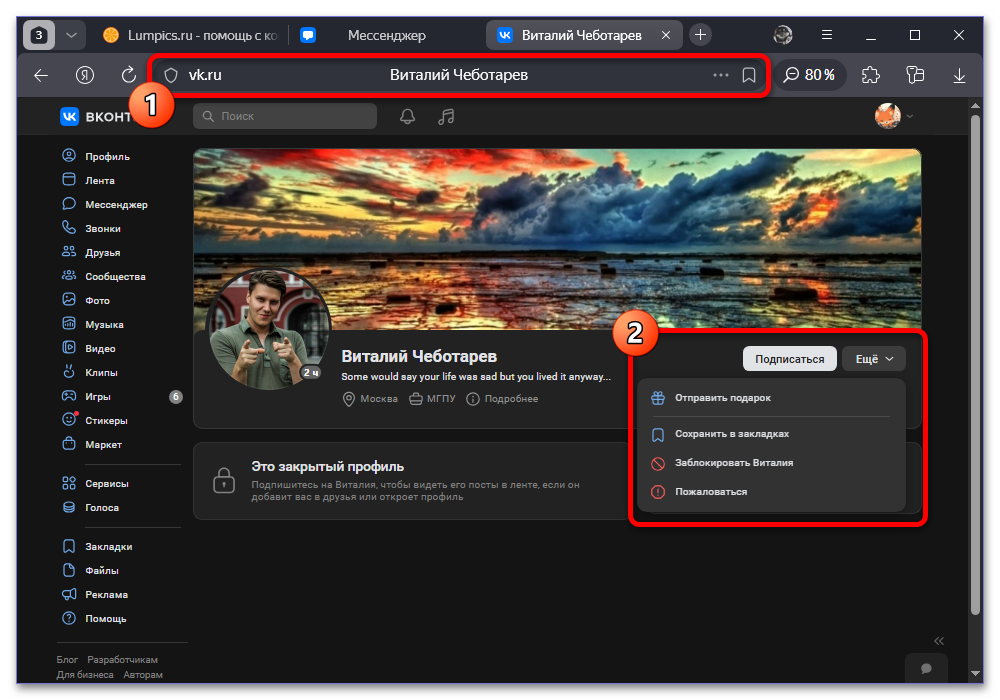Click the Фото sidebar icon
The width and height of the screenshot is (1000, 700).
(69, 300)
